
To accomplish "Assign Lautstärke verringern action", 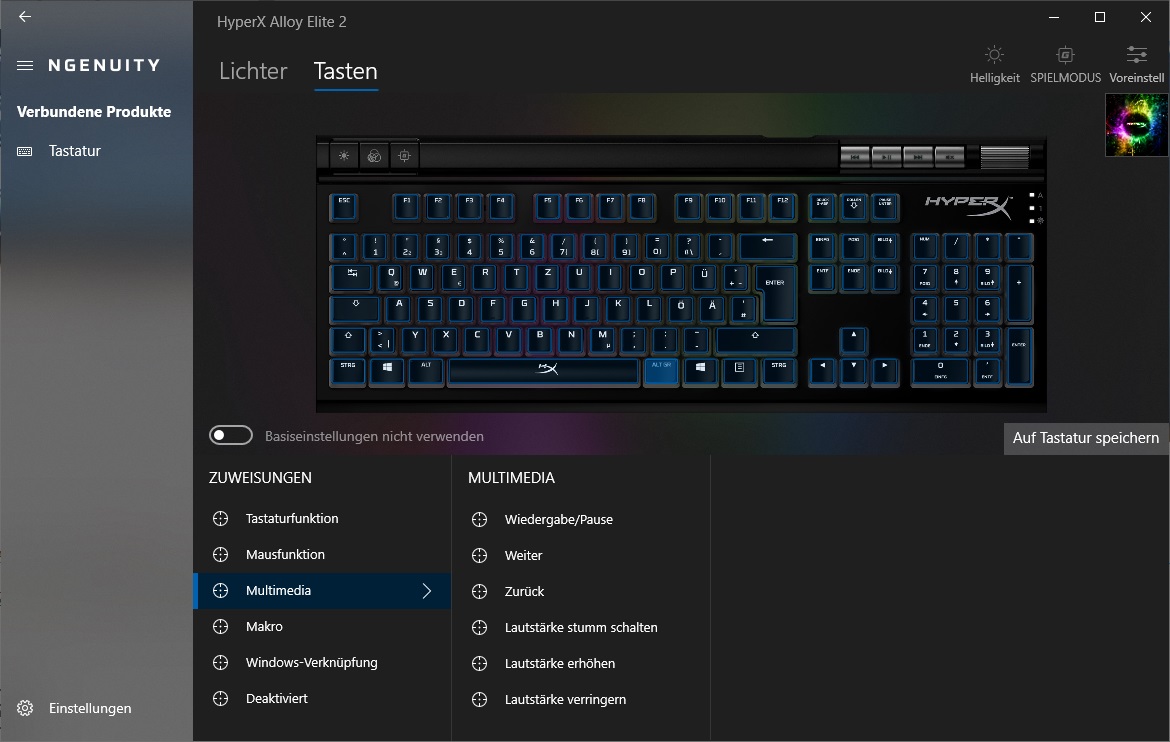I will [581, 699].
